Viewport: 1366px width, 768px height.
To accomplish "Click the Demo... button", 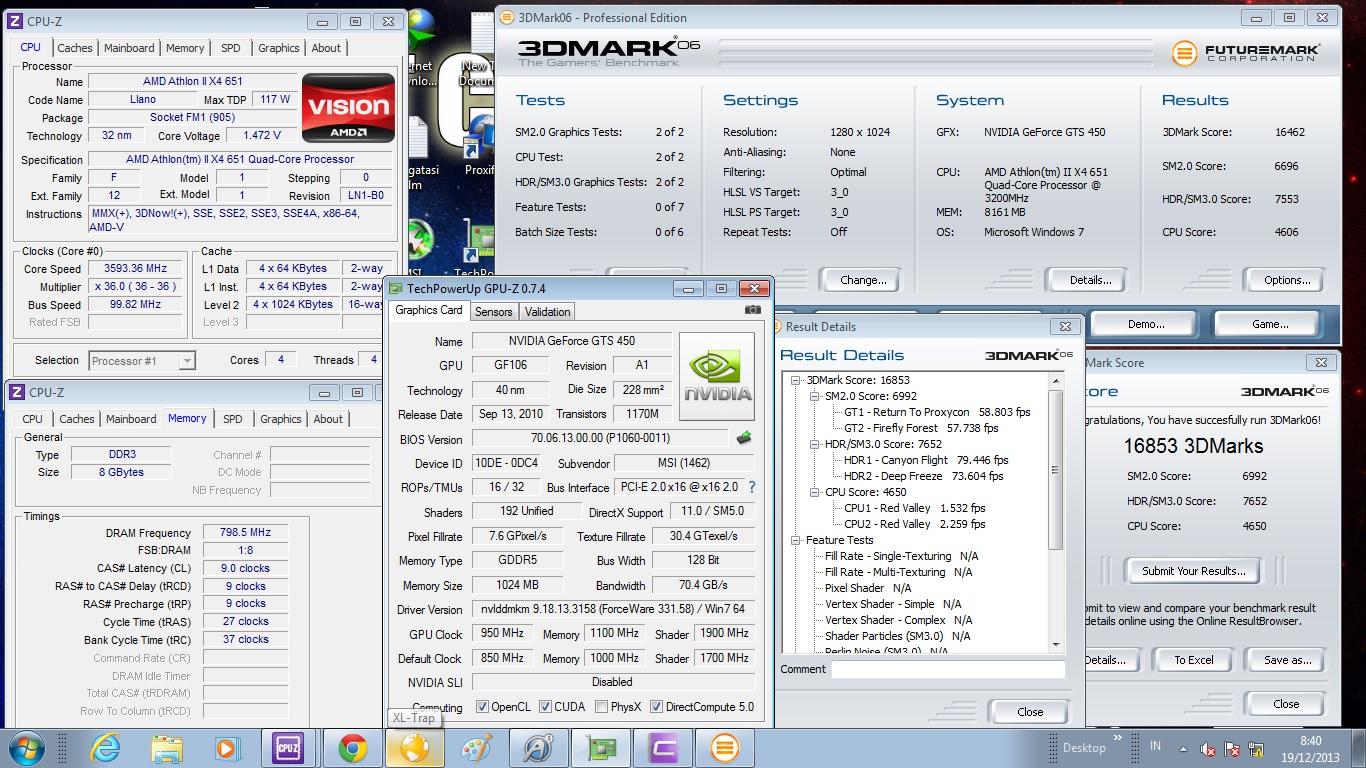I will pyautogui.click(x=1146, y=324).
